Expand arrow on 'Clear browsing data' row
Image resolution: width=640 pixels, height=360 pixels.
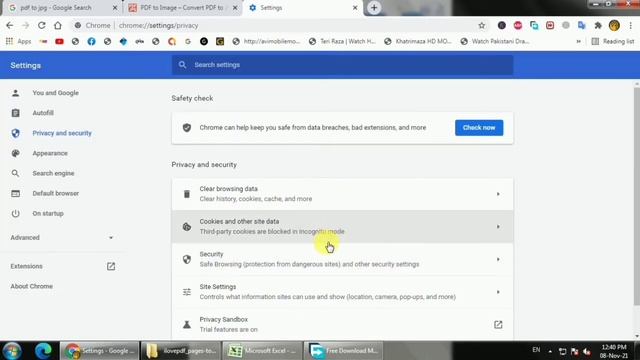click(498, 194)
